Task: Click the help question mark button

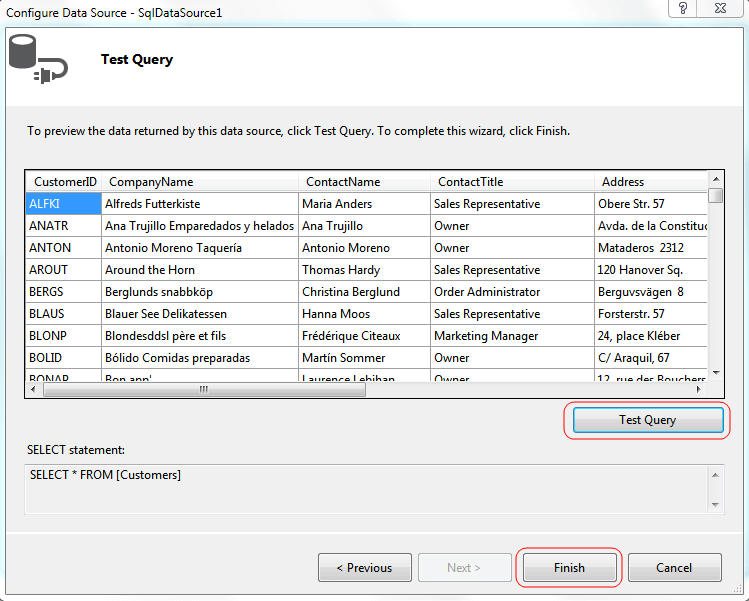Action: coord(683,9)
